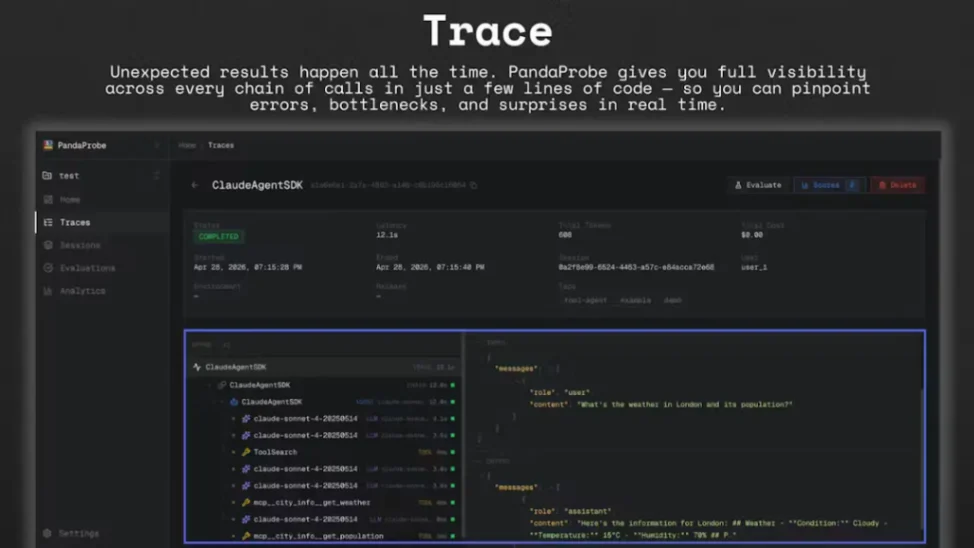Click the 12.1s latency value
This screenshot has width=974, height=548.
387,235
